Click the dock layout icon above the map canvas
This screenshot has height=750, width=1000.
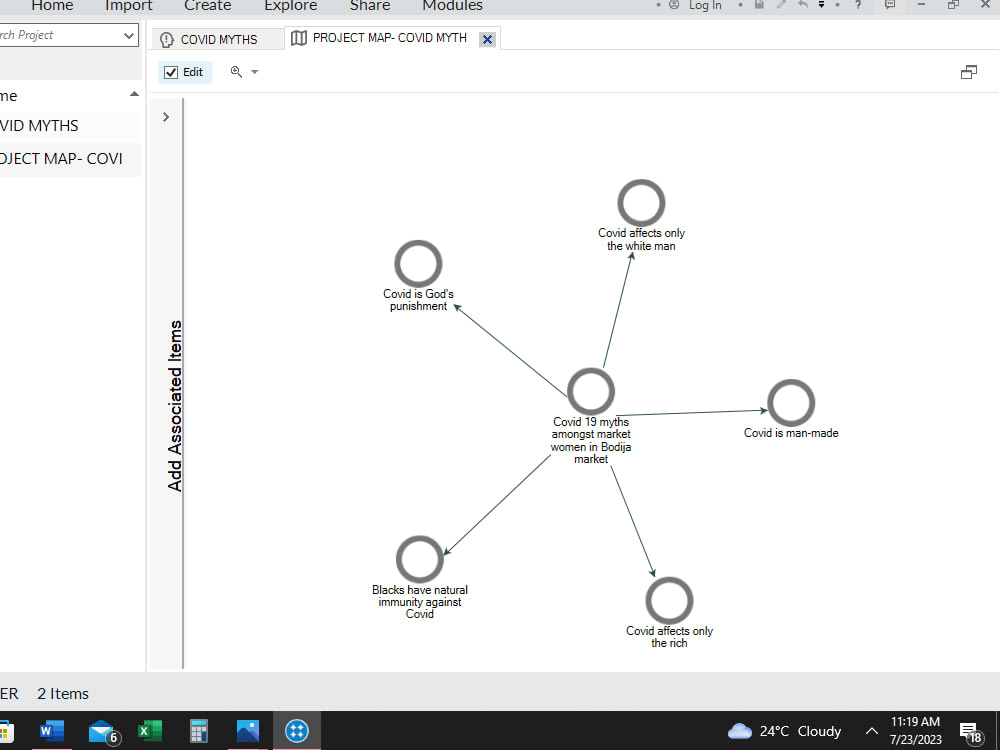968,71
